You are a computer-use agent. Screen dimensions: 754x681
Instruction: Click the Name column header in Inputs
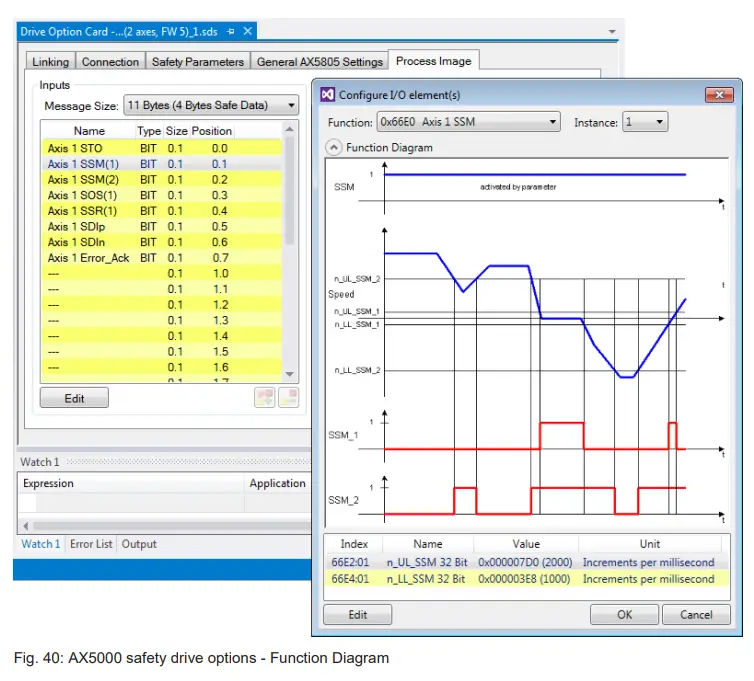pos(89,131)
